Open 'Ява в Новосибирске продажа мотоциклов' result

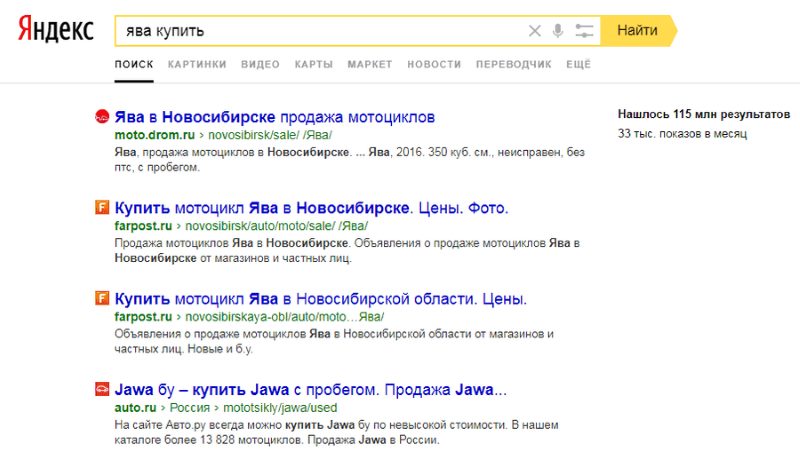click(x=274, y=117)
